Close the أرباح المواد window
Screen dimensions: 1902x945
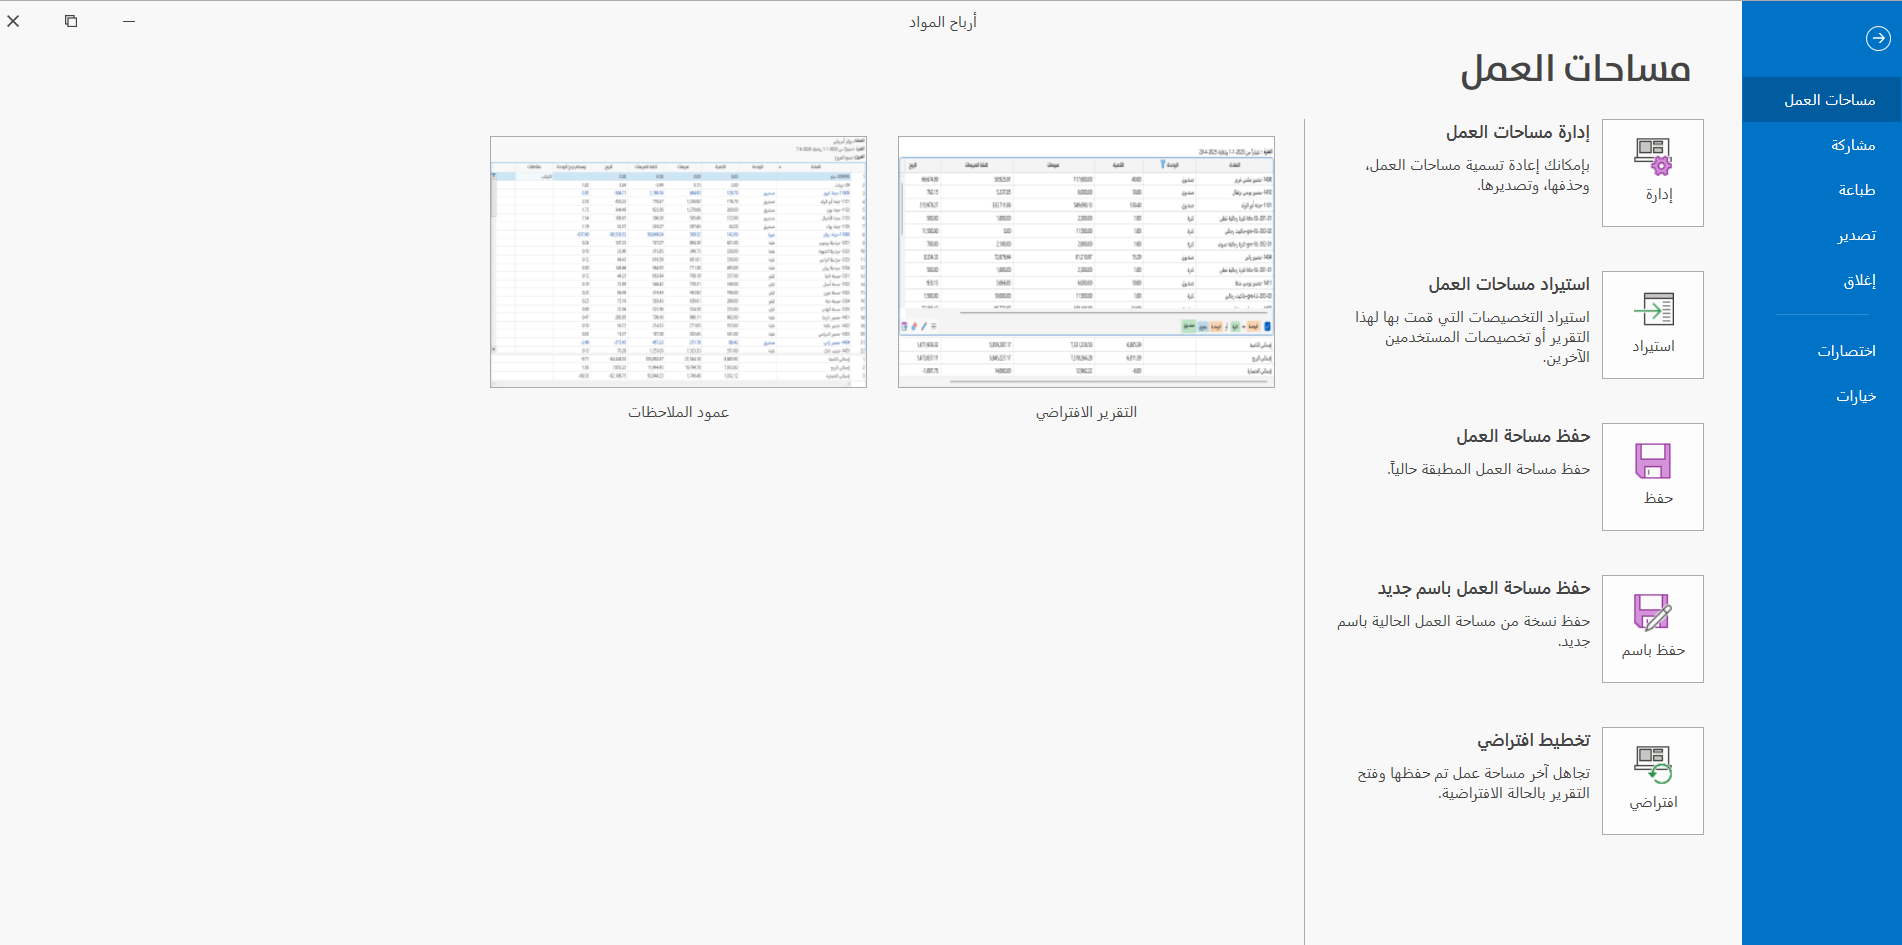click(13, 21)
